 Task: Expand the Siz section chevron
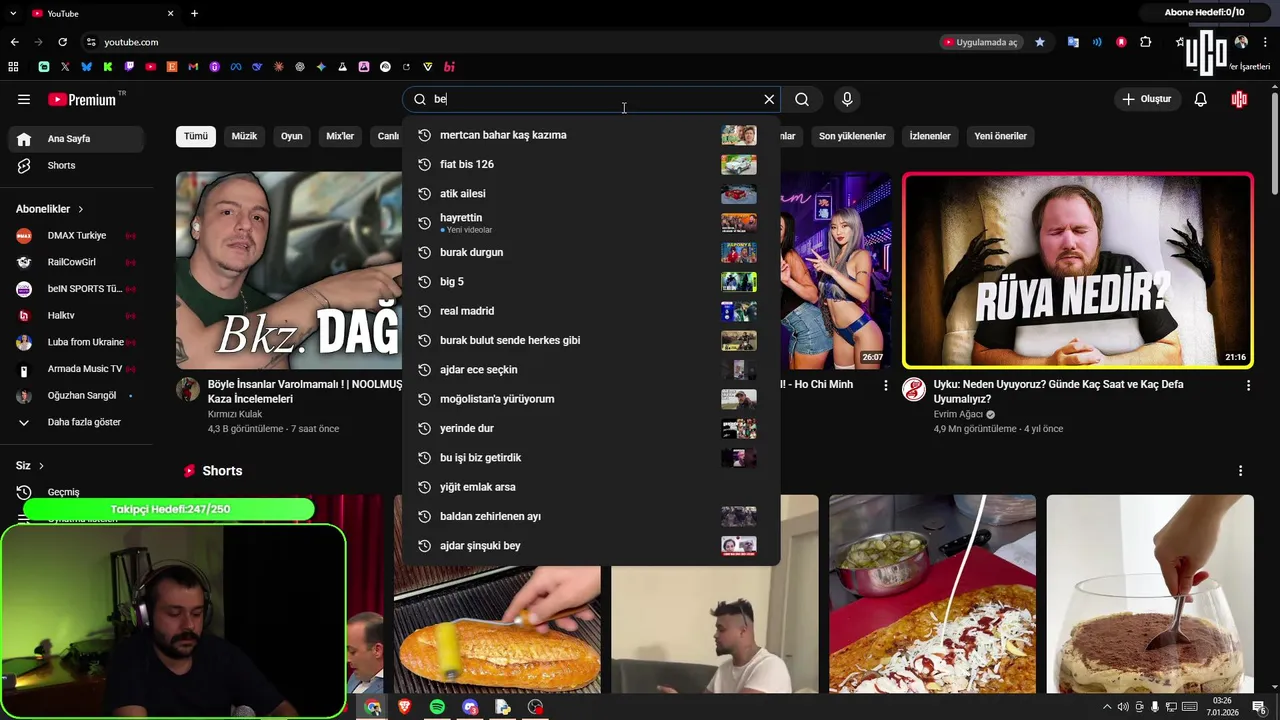[x=41, y=466]
